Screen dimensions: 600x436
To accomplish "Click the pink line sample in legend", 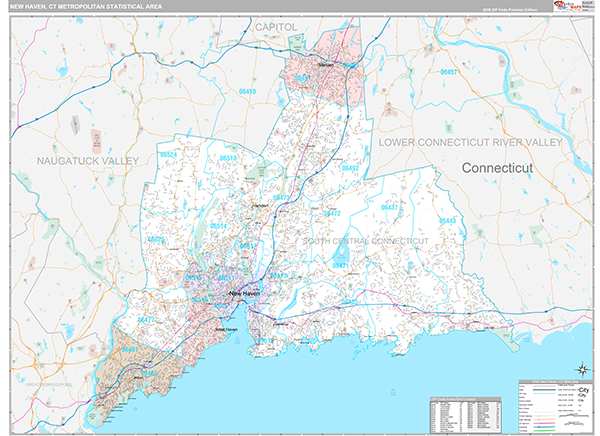I will 544,423.
